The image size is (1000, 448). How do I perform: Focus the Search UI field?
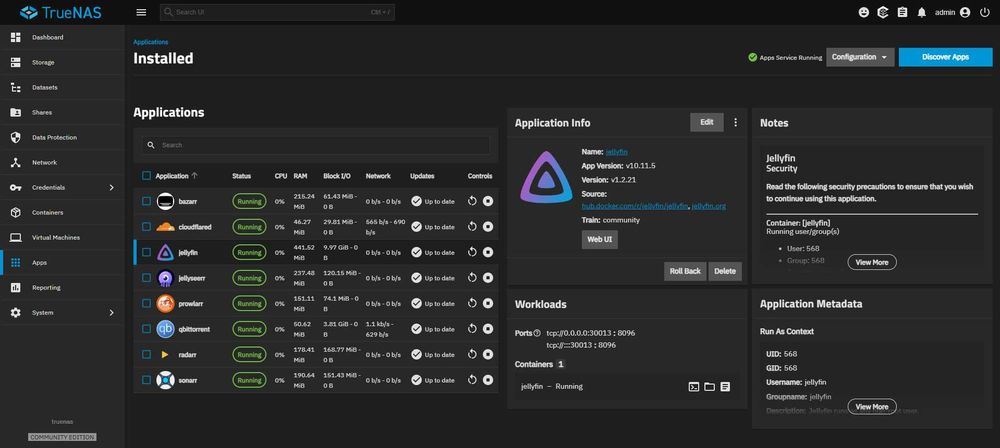point(277,12)
